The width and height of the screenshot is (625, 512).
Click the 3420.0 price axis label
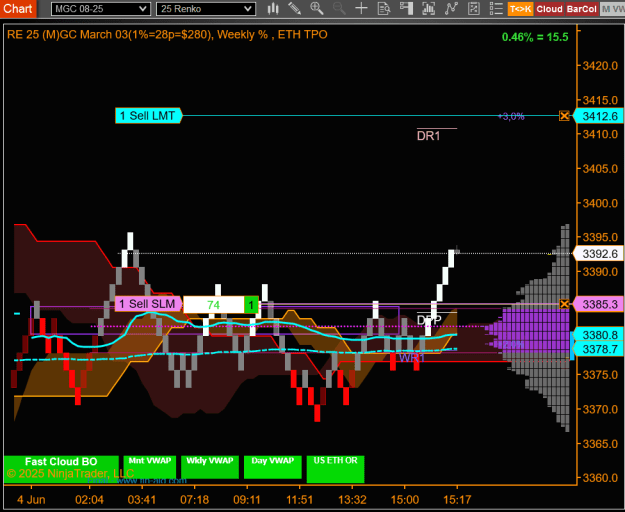(600, 65)
